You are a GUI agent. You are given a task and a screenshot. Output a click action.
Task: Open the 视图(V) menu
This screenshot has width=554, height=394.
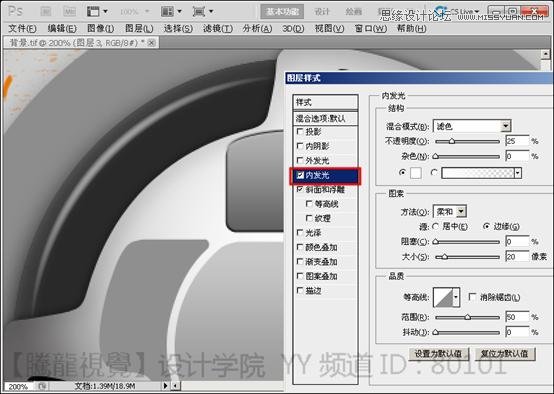[329, 29]
